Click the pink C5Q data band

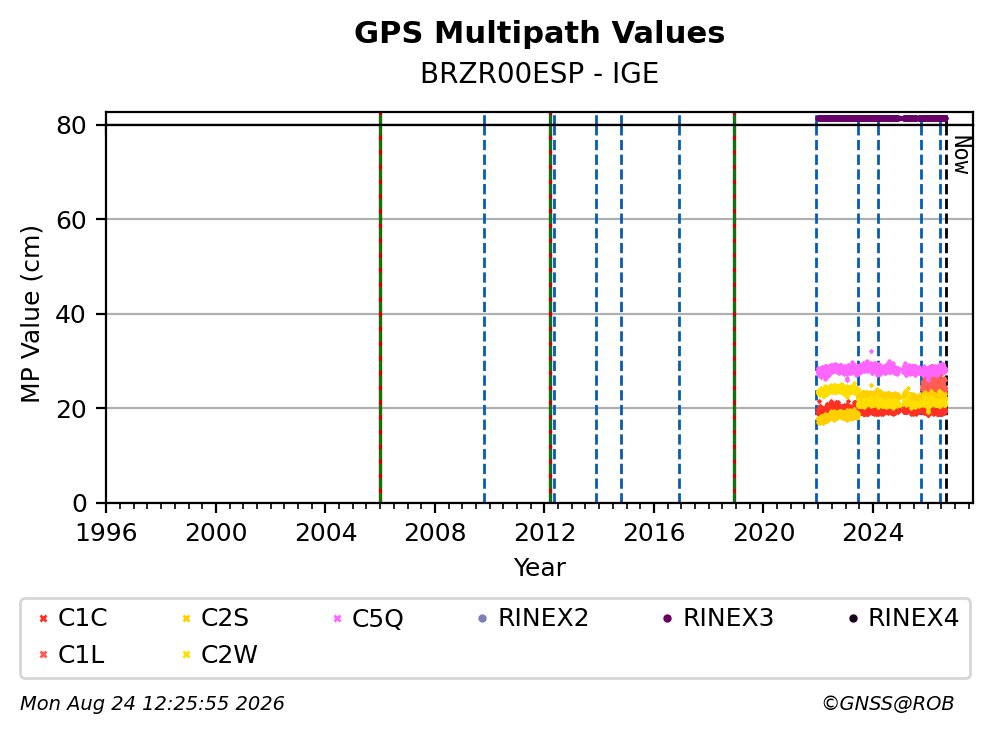(881, 369)
